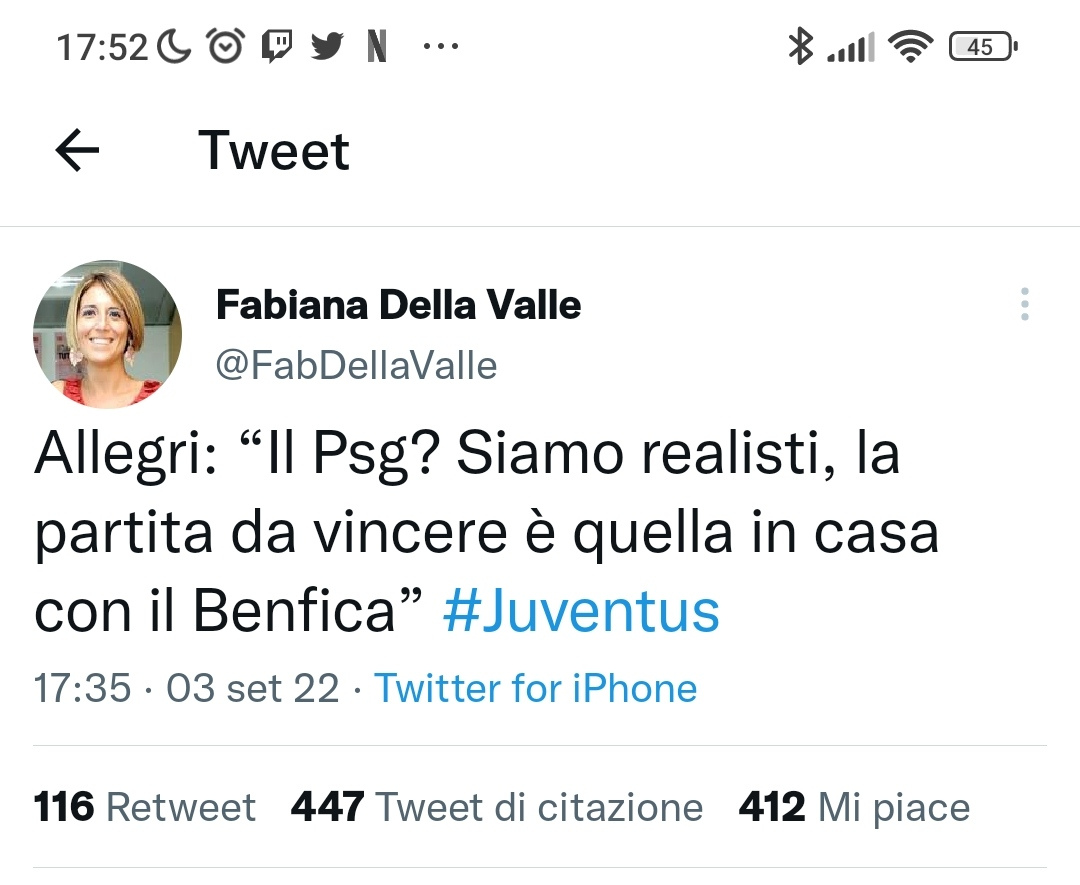View the 447 Tweet di citazione

pos(497,806)
